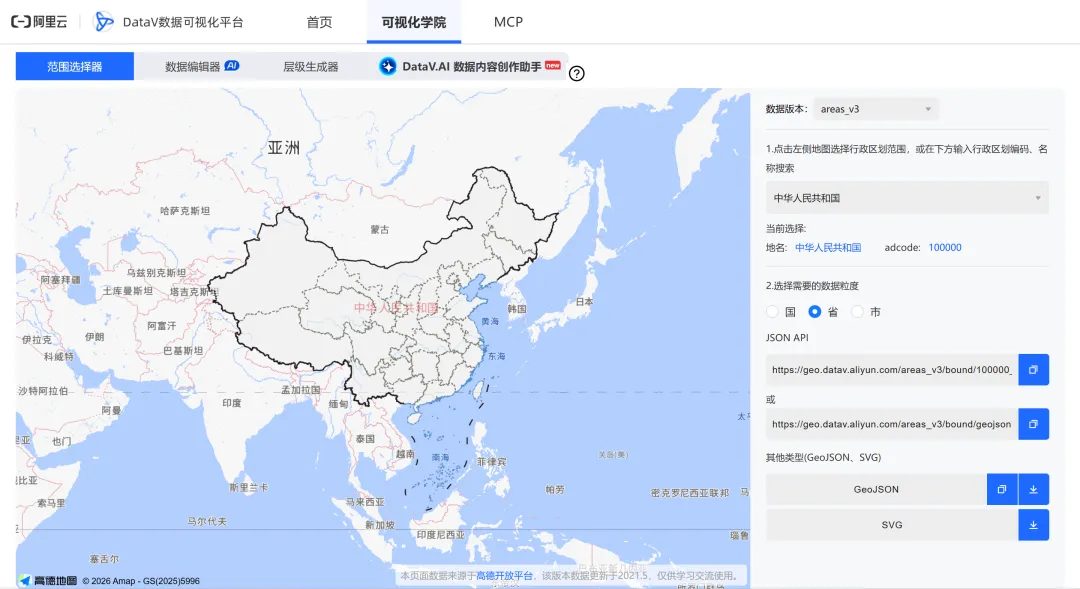Click the second geojson URL field

[892, 424]
